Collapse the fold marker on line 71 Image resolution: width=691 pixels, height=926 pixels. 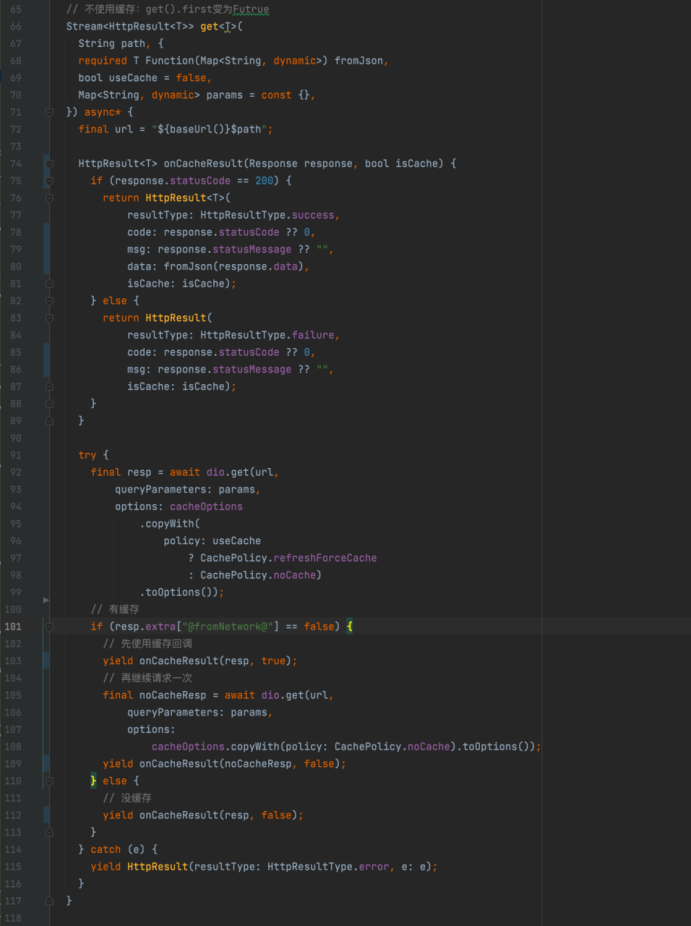(x=50, y=112)
